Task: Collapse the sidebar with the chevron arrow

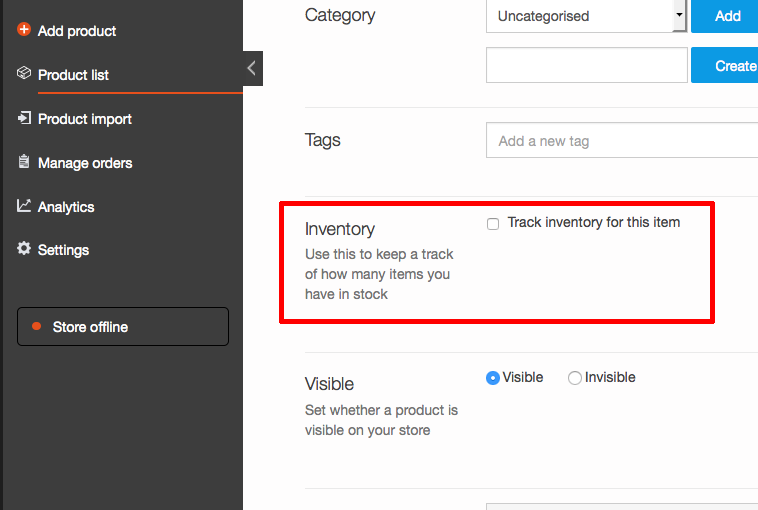Action: (x=252, y=68)
